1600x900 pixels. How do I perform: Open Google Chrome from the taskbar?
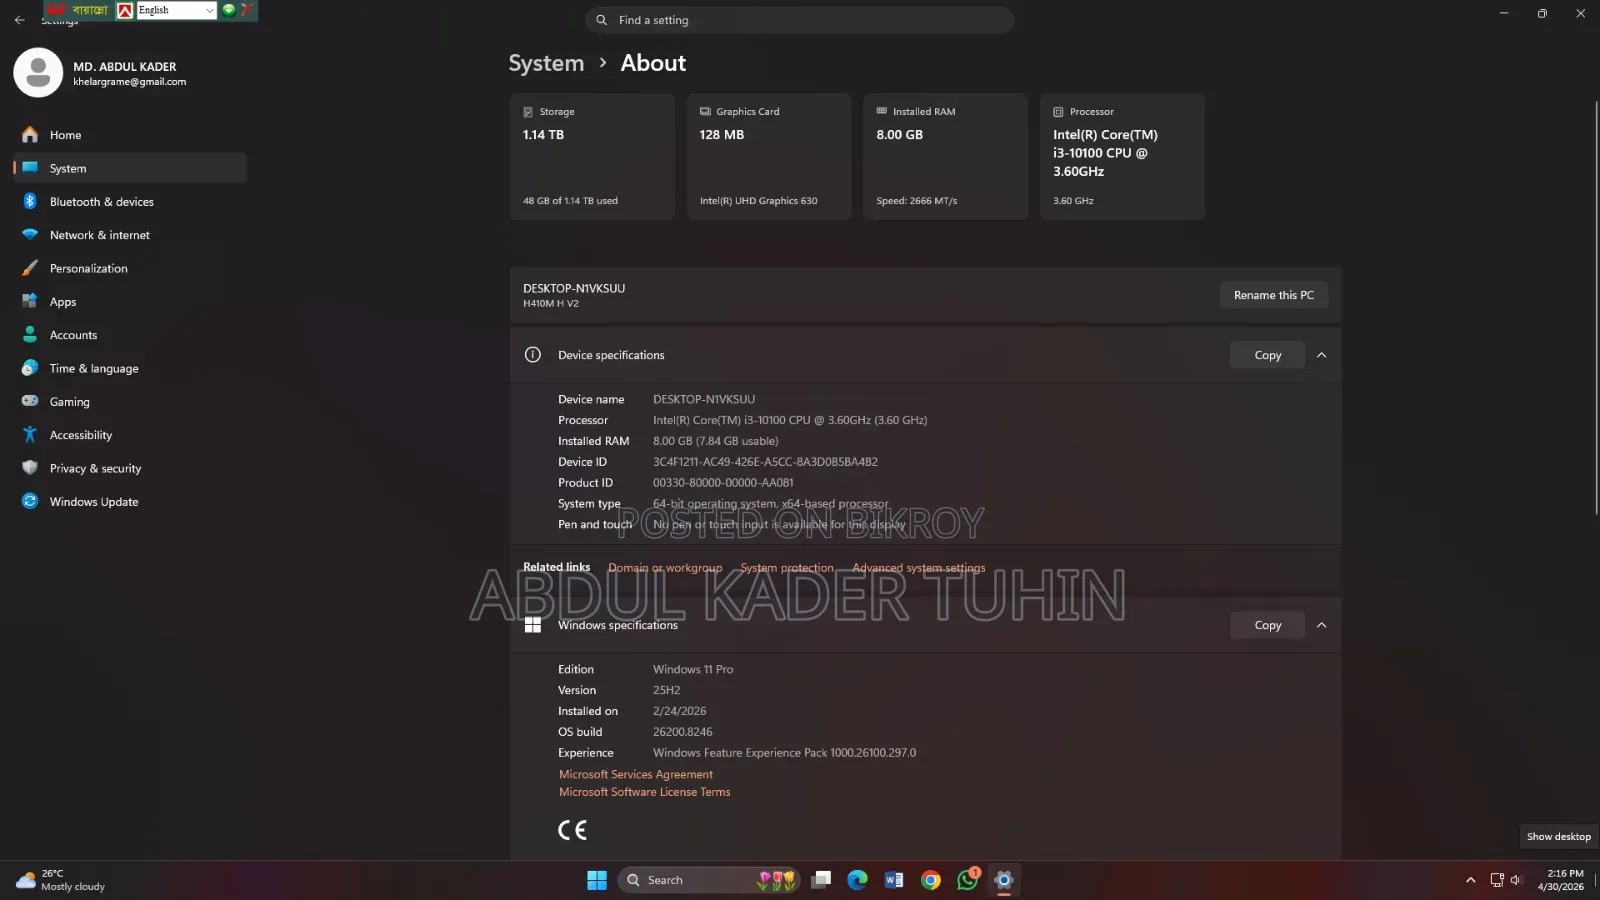click(x=931, y=880)
